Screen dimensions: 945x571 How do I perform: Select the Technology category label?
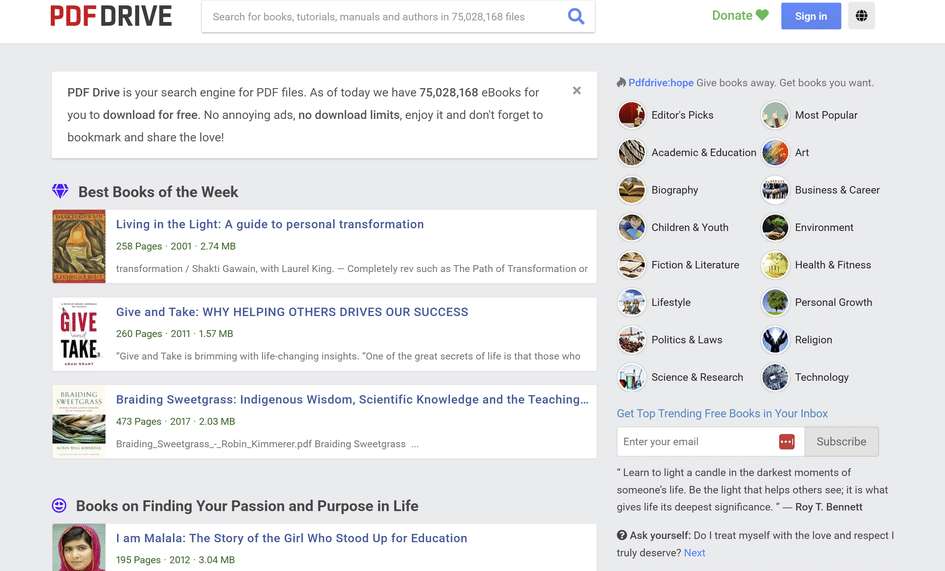coord(821,377)
